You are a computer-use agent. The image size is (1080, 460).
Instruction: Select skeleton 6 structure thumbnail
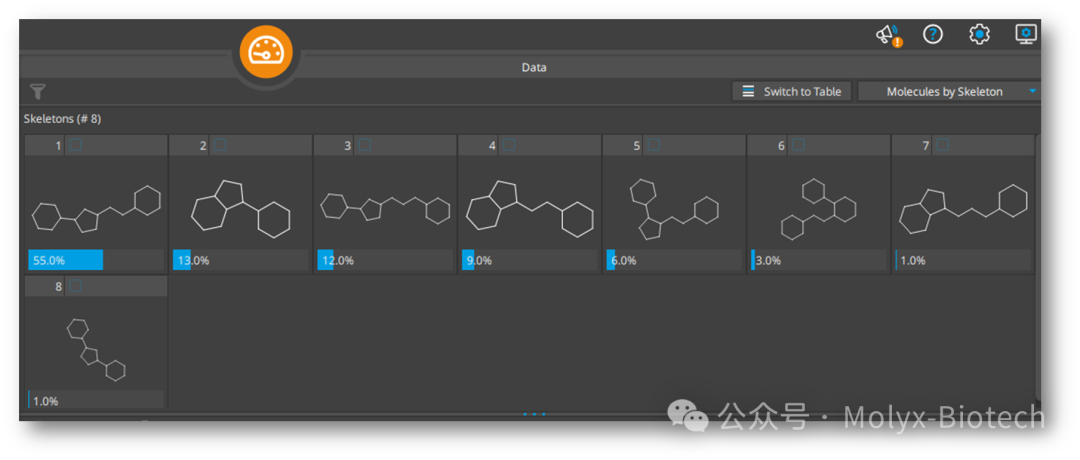(819, 209)
